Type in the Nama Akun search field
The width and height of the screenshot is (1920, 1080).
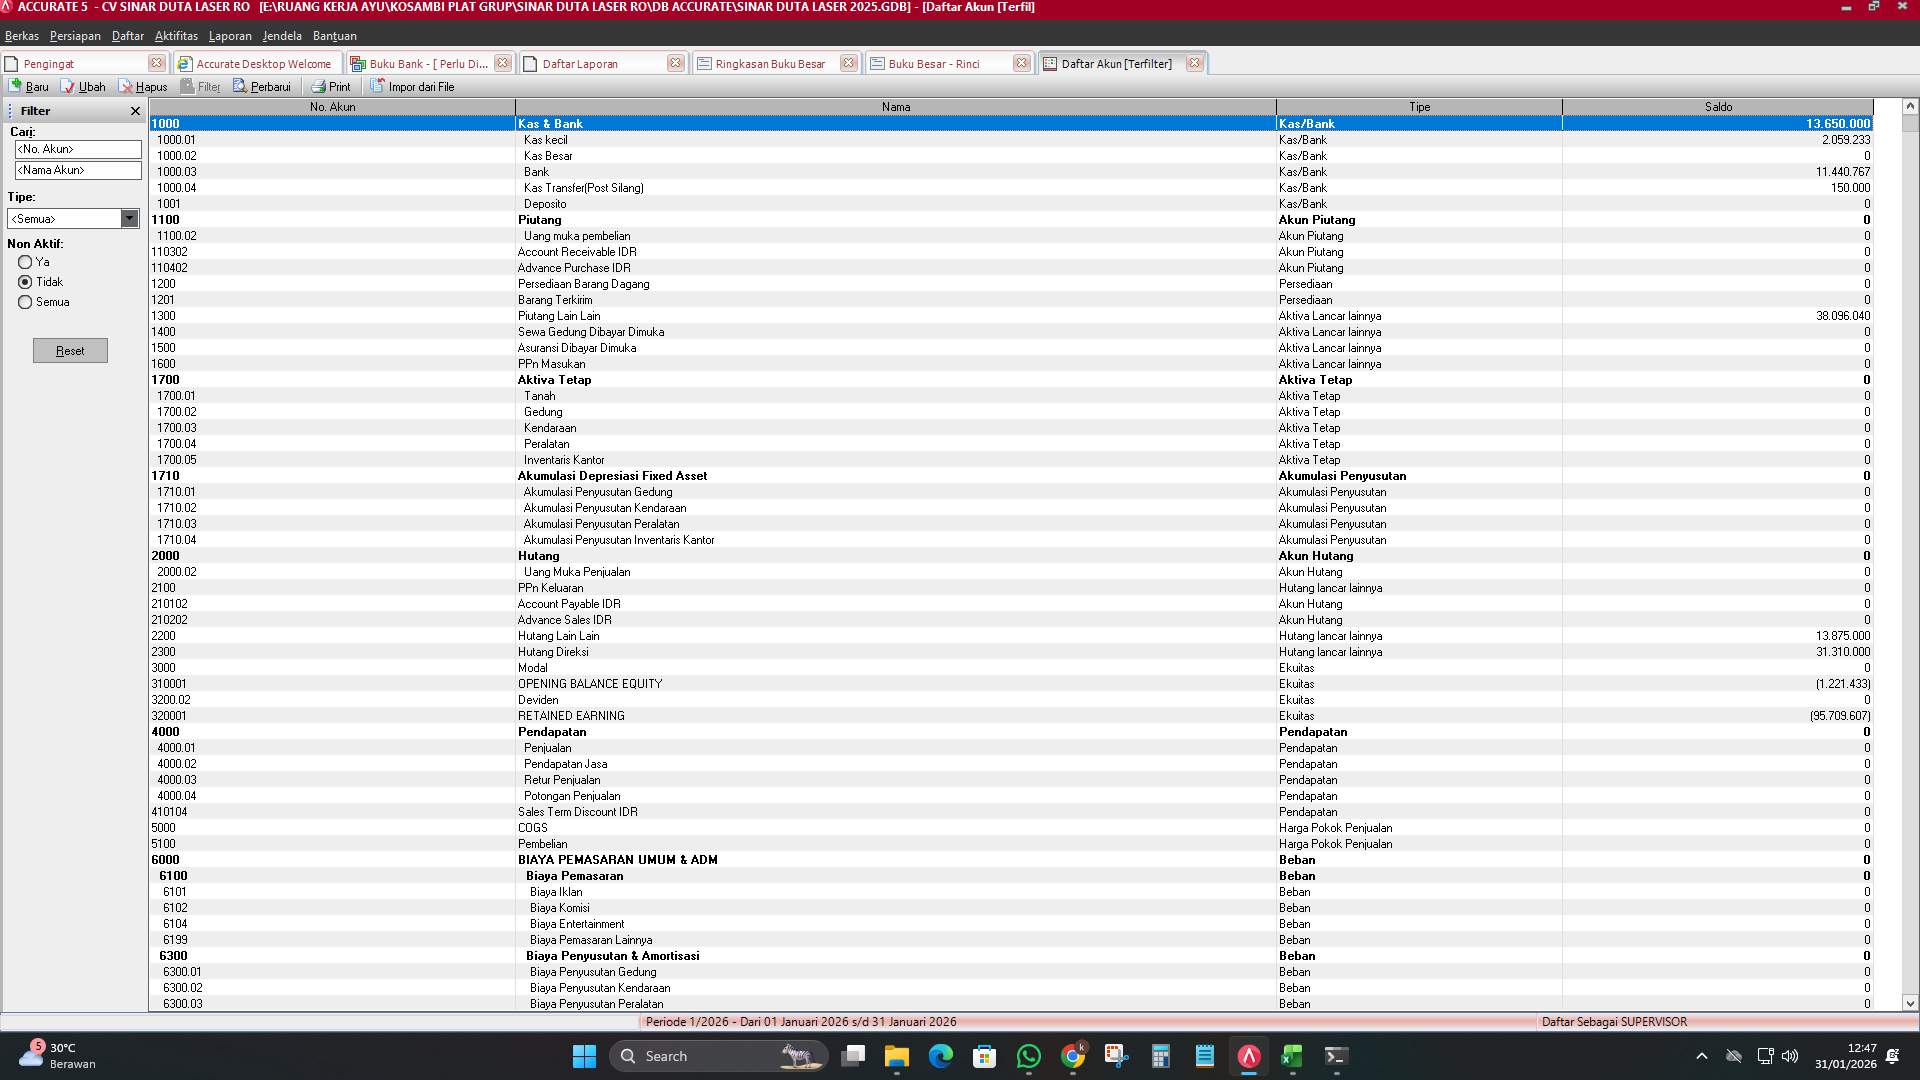click(78, 170)
